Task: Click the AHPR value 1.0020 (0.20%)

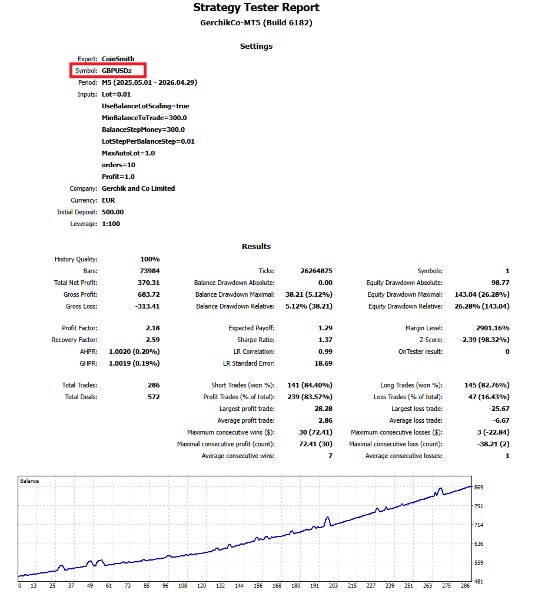Action: point(134,352)
